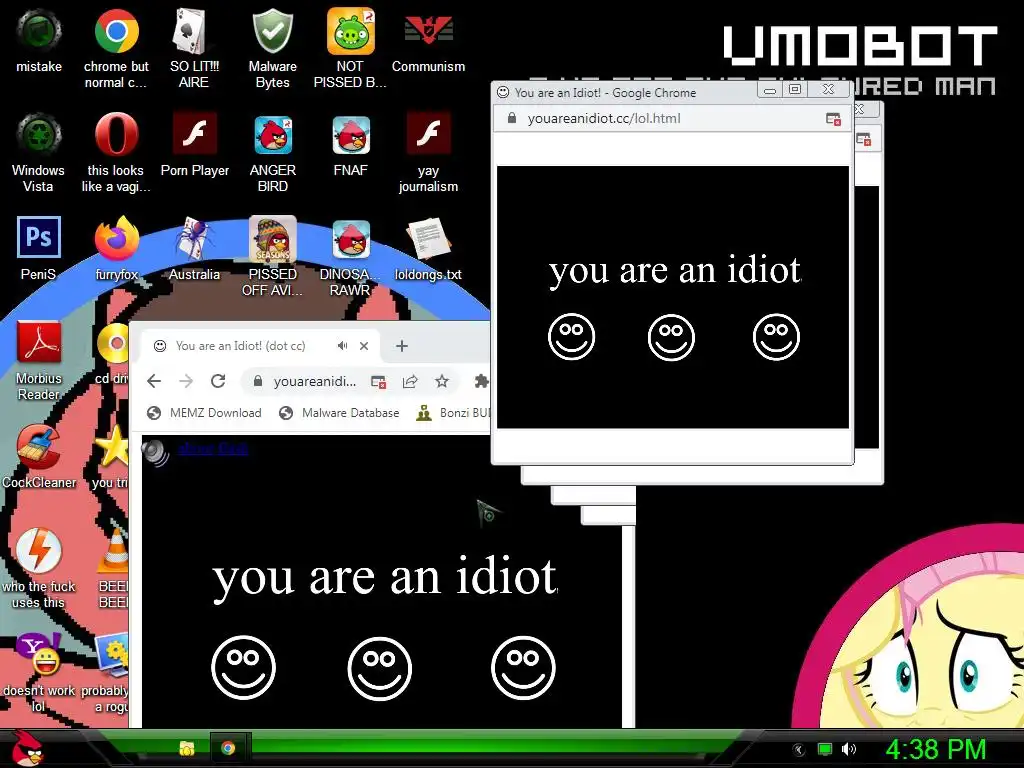Mute the tab via its speaker icon
Screen dimensions: 1024x768
(342, 346)
